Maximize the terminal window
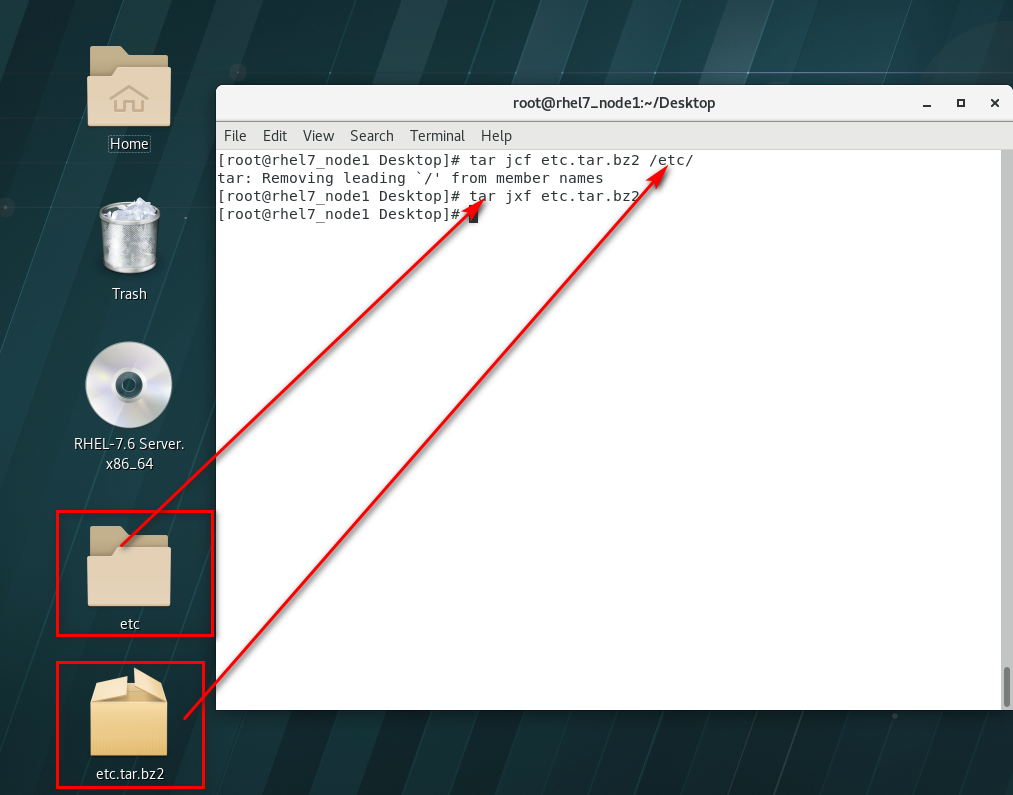 pyautogui.click(x=961, y=103)
